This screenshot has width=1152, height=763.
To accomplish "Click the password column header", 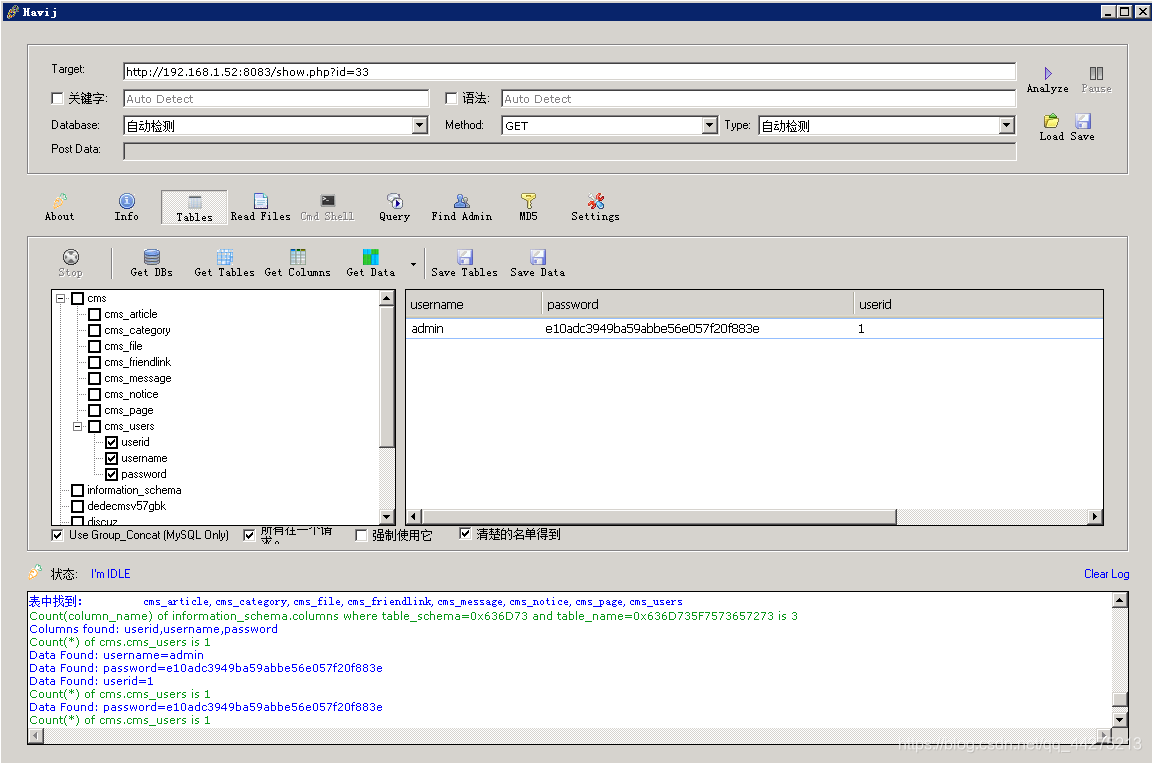I will click(697, 304).
